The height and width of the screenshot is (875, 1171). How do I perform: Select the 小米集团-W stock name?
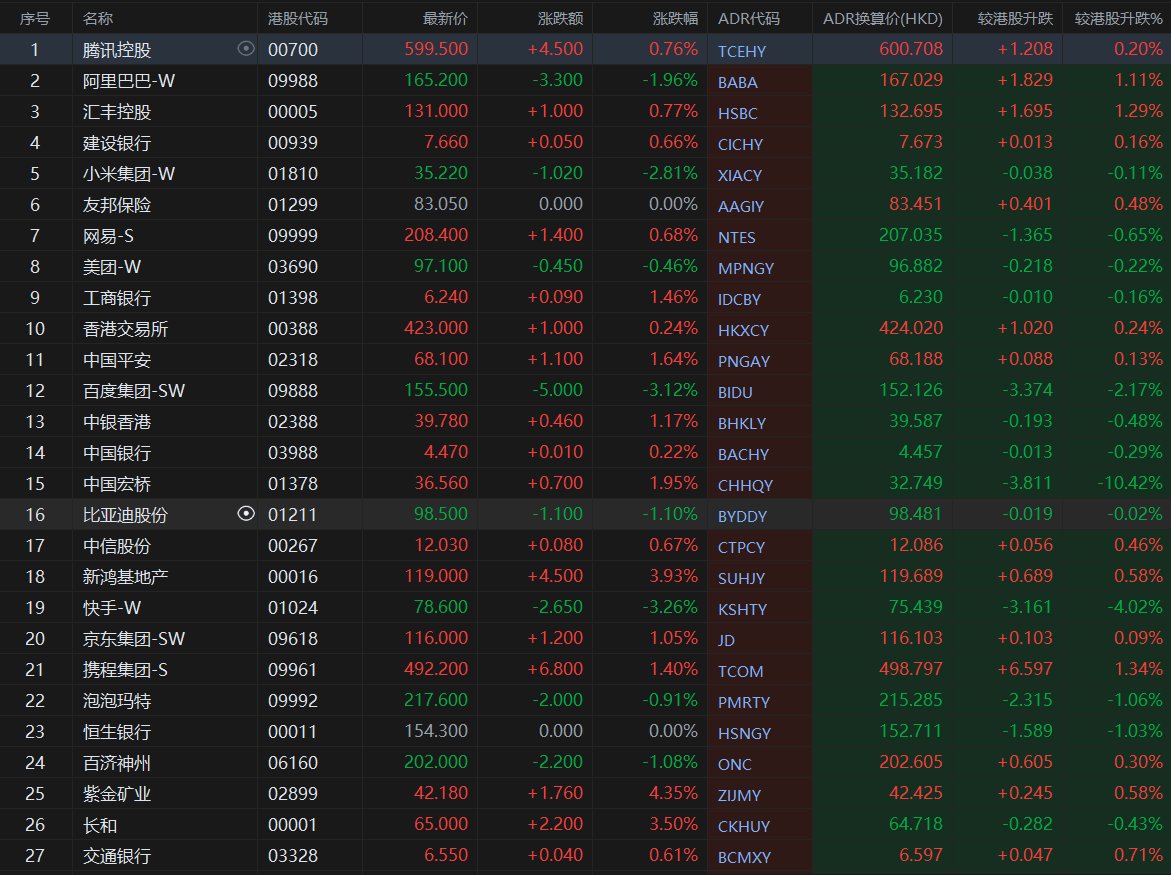tap(129, 174)
